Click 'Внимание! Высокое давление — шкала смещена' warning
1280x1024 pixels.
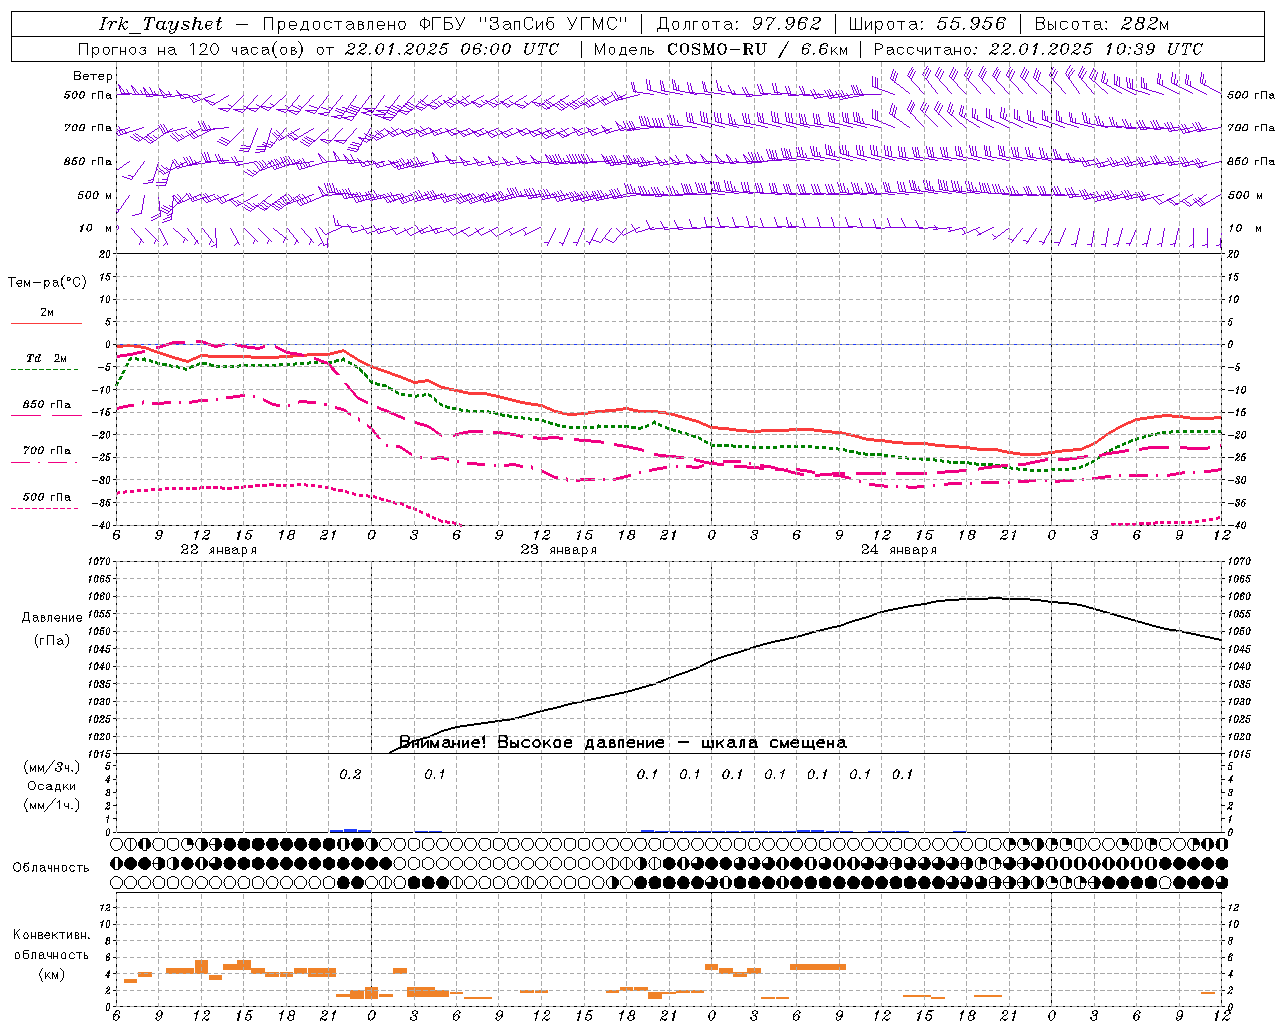[x=622, y=743]
